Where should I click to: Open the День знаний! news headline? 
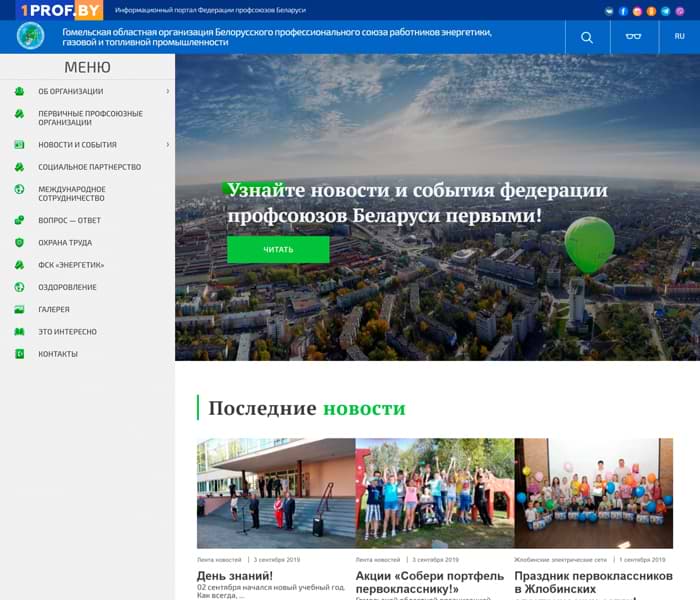click(235, 575)
